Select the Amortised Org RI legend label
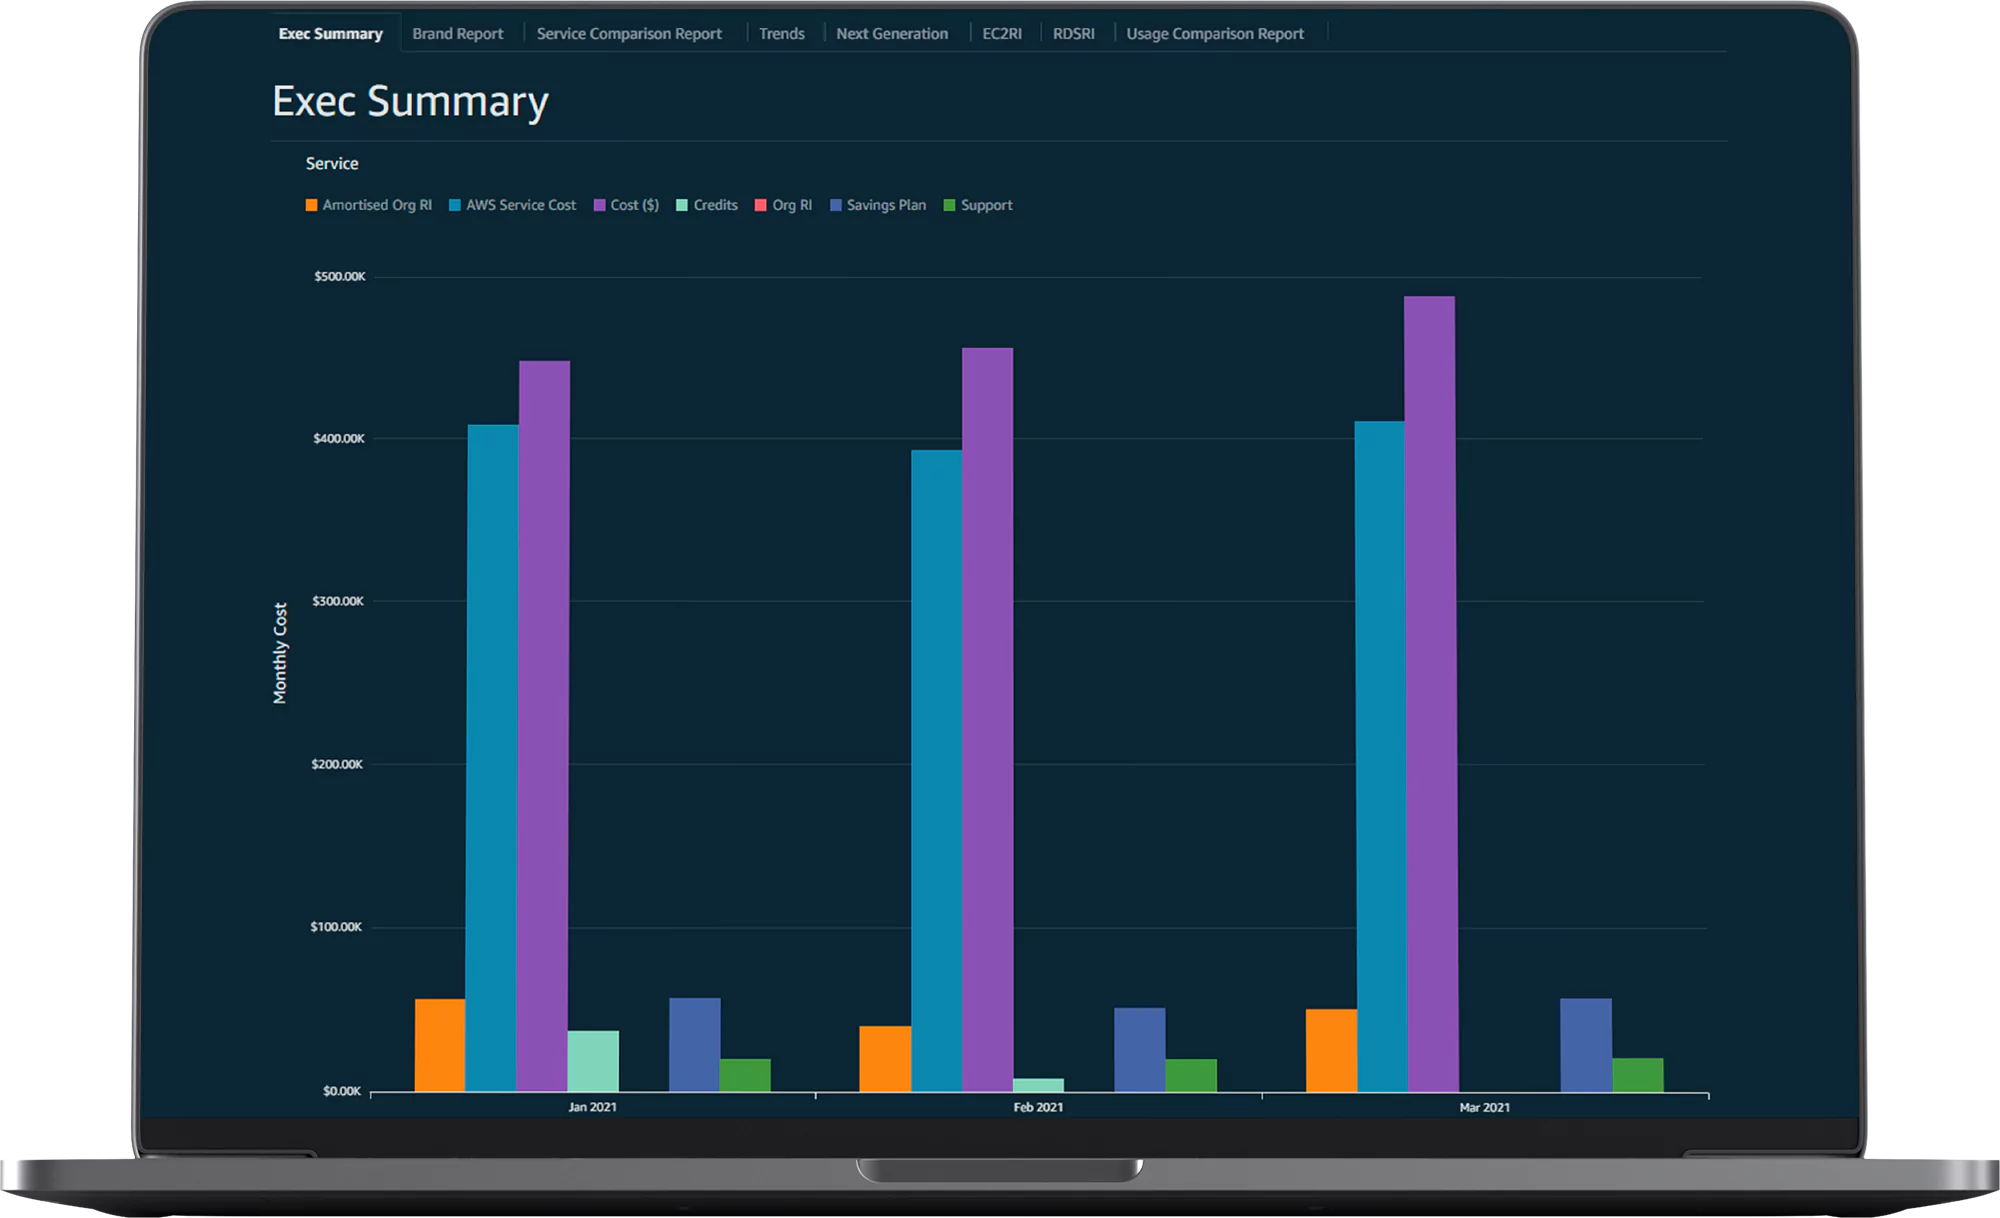Screen dimensions: 2000x1218 (377, 205)
